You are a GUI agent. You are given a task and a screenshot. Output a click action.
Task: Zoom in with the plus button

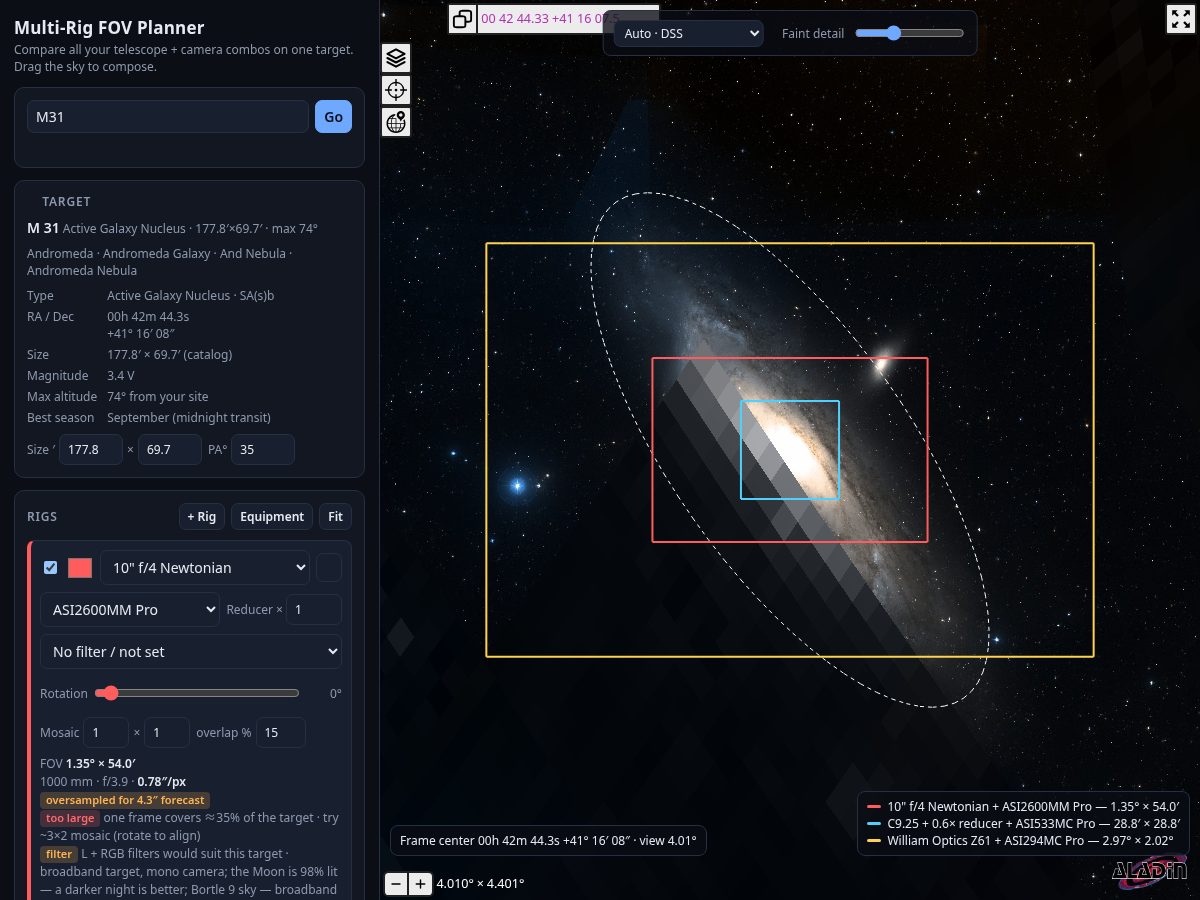[420, 884]
